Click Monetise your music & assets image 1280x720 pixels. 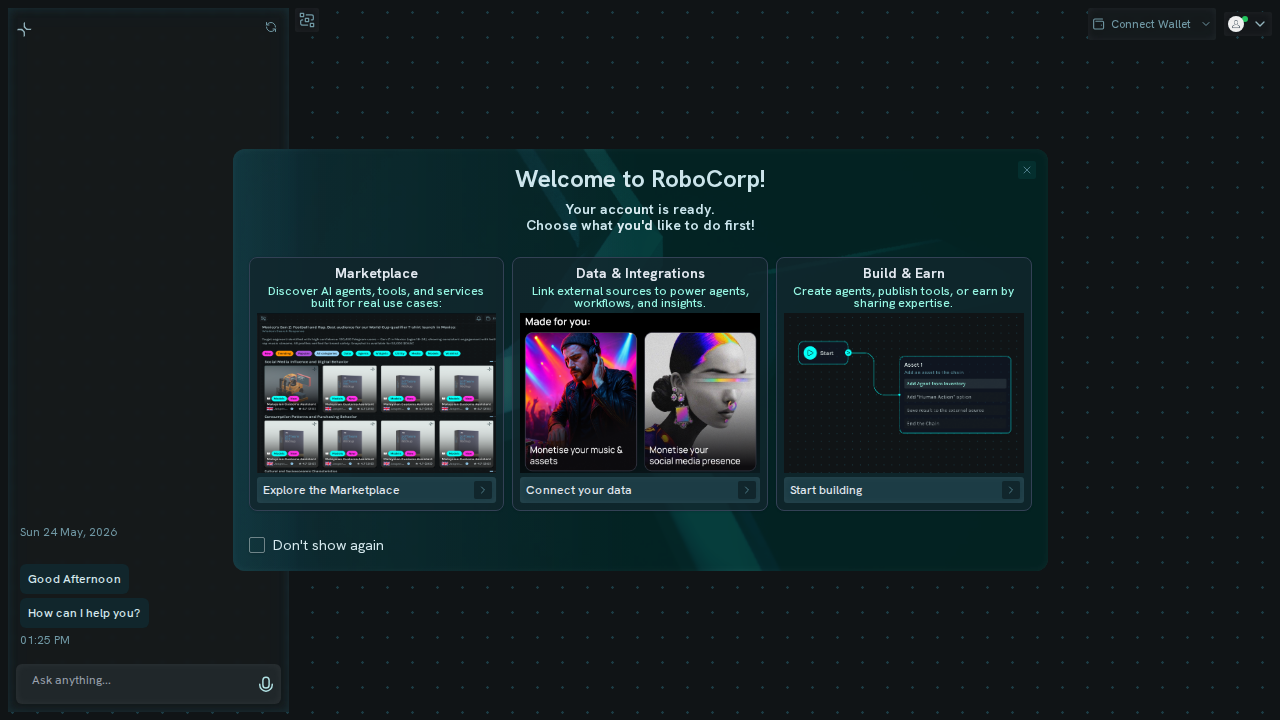pos(581,401)
